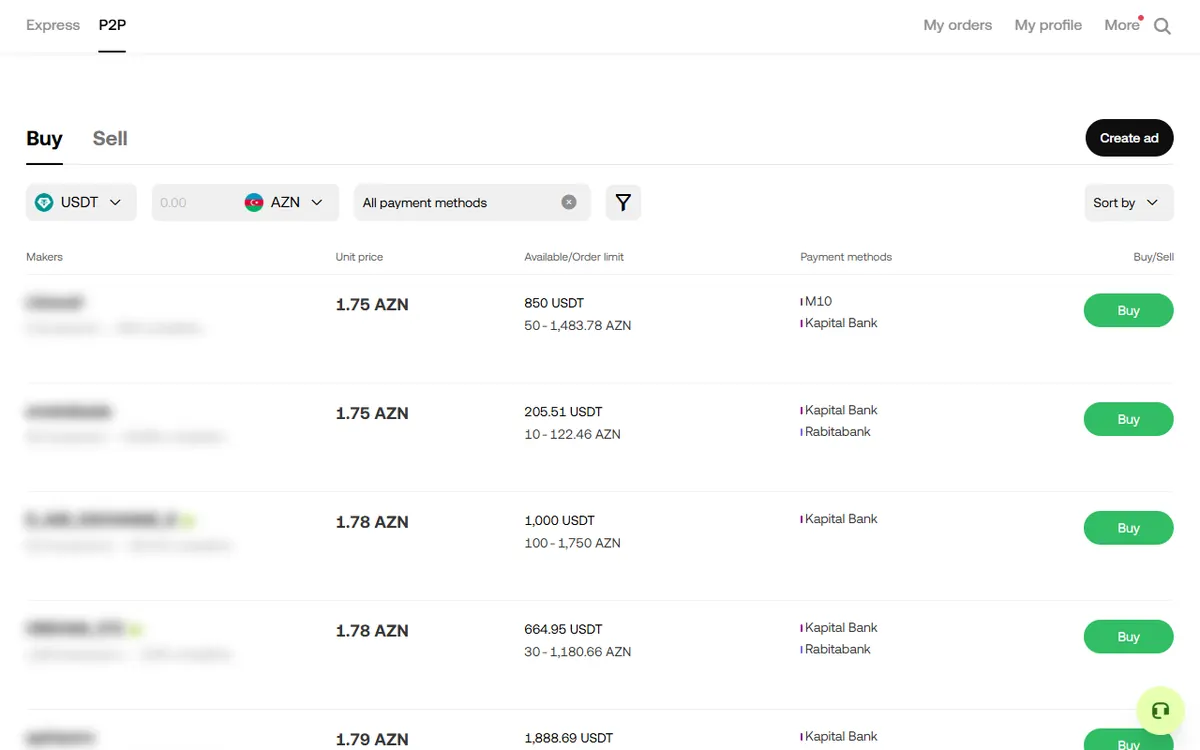
Task: Click the Payment methods column header
Action: point(846,257)
